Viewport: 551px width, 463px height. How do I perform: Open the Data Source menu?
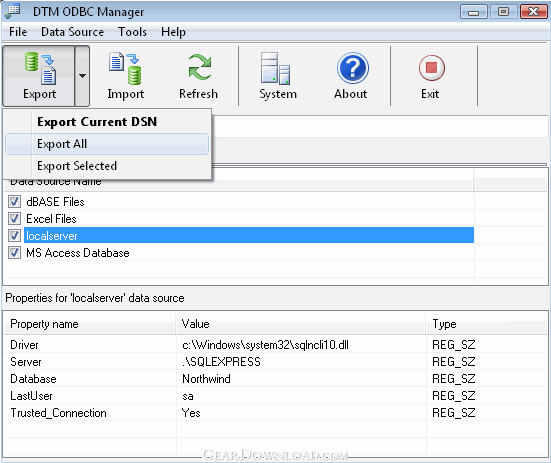point(72,32)
